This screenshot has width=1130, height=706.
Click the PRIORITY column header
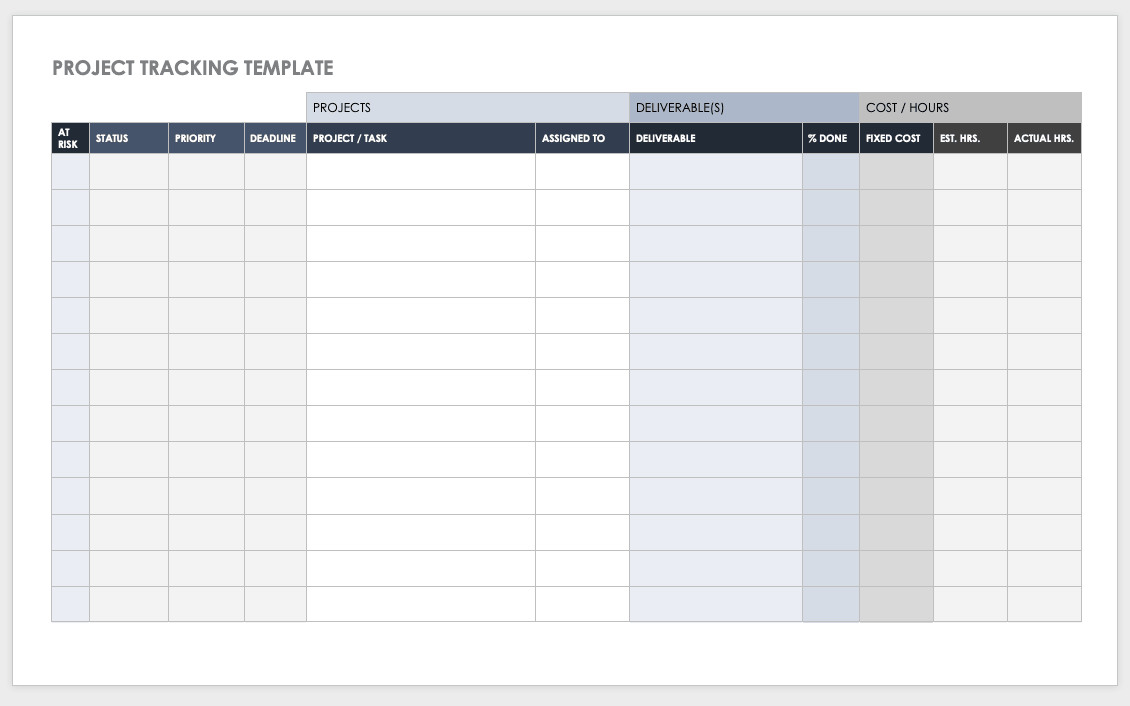click(x=206, y=138)
